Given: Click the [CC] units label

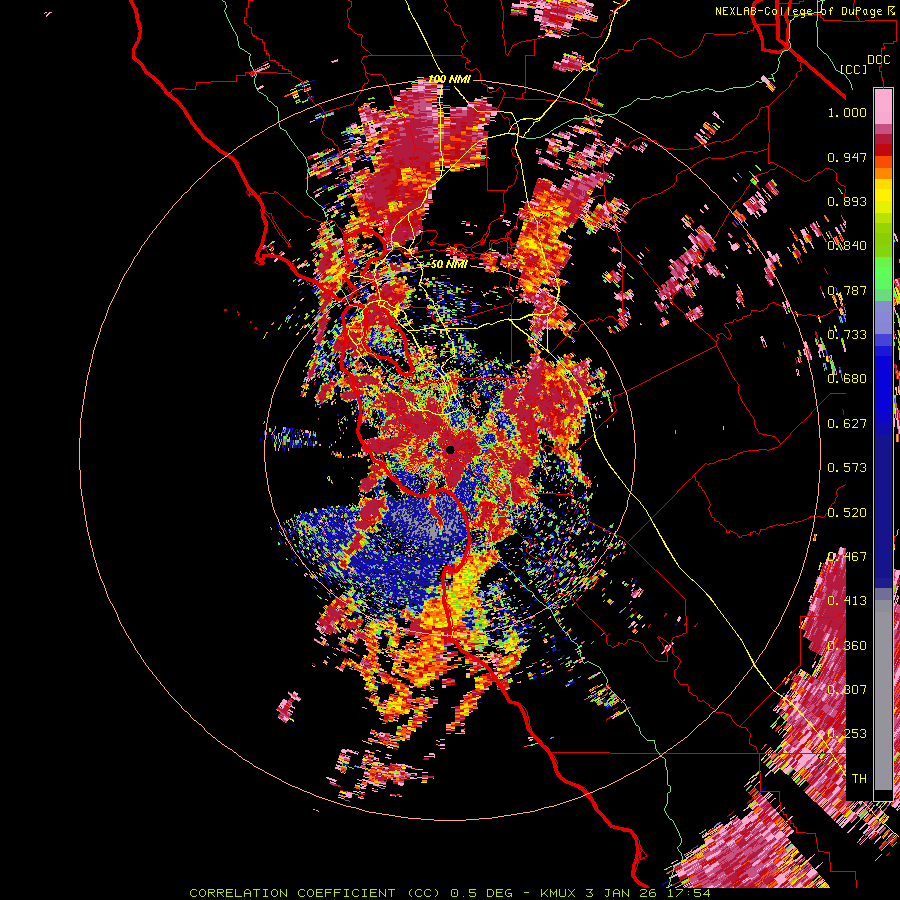Looking at the screenshot, I should (x=853, y=69).
